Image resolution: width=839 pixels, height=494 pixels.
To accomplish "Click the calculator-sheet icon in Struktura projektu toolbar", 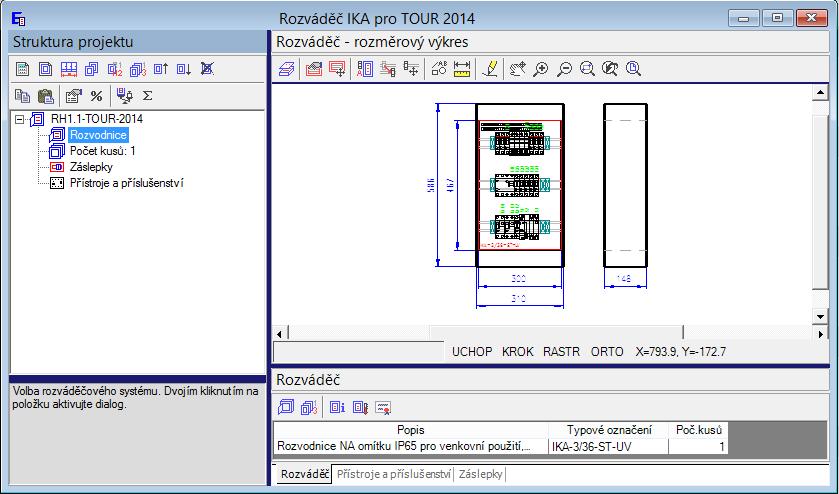I will pos(22,69).
